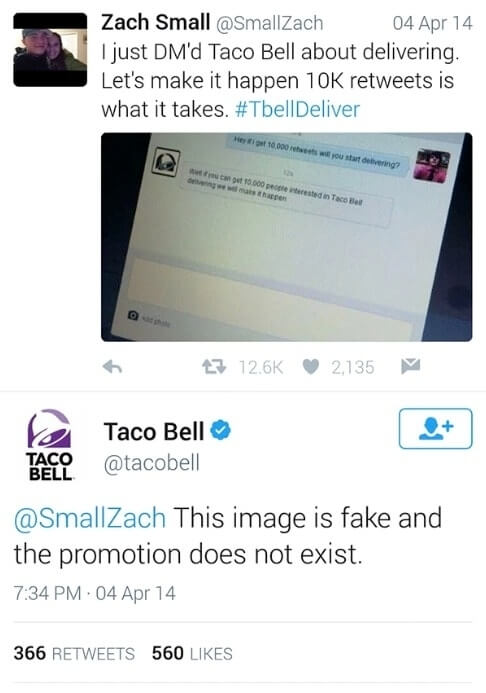Image resolution: width=486 pixels, height=693 pixels.
Task: Click the 12.6K retweet count
Action: pyautogui.click(x=261, y=367)
